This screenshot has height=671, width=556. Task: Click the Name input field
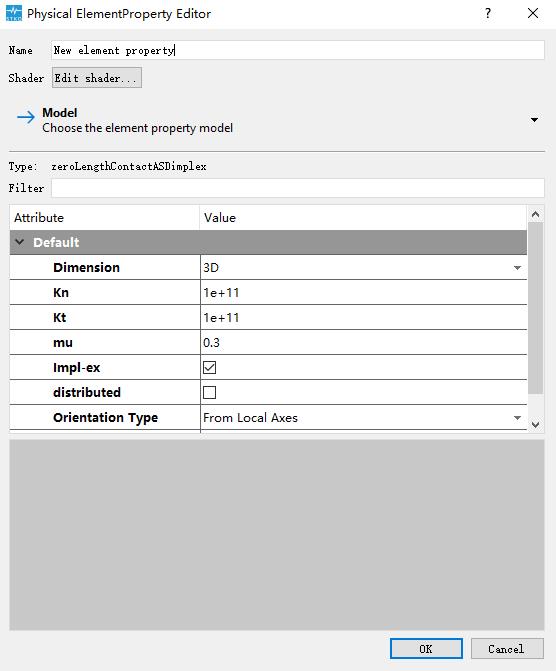point(298,50)
